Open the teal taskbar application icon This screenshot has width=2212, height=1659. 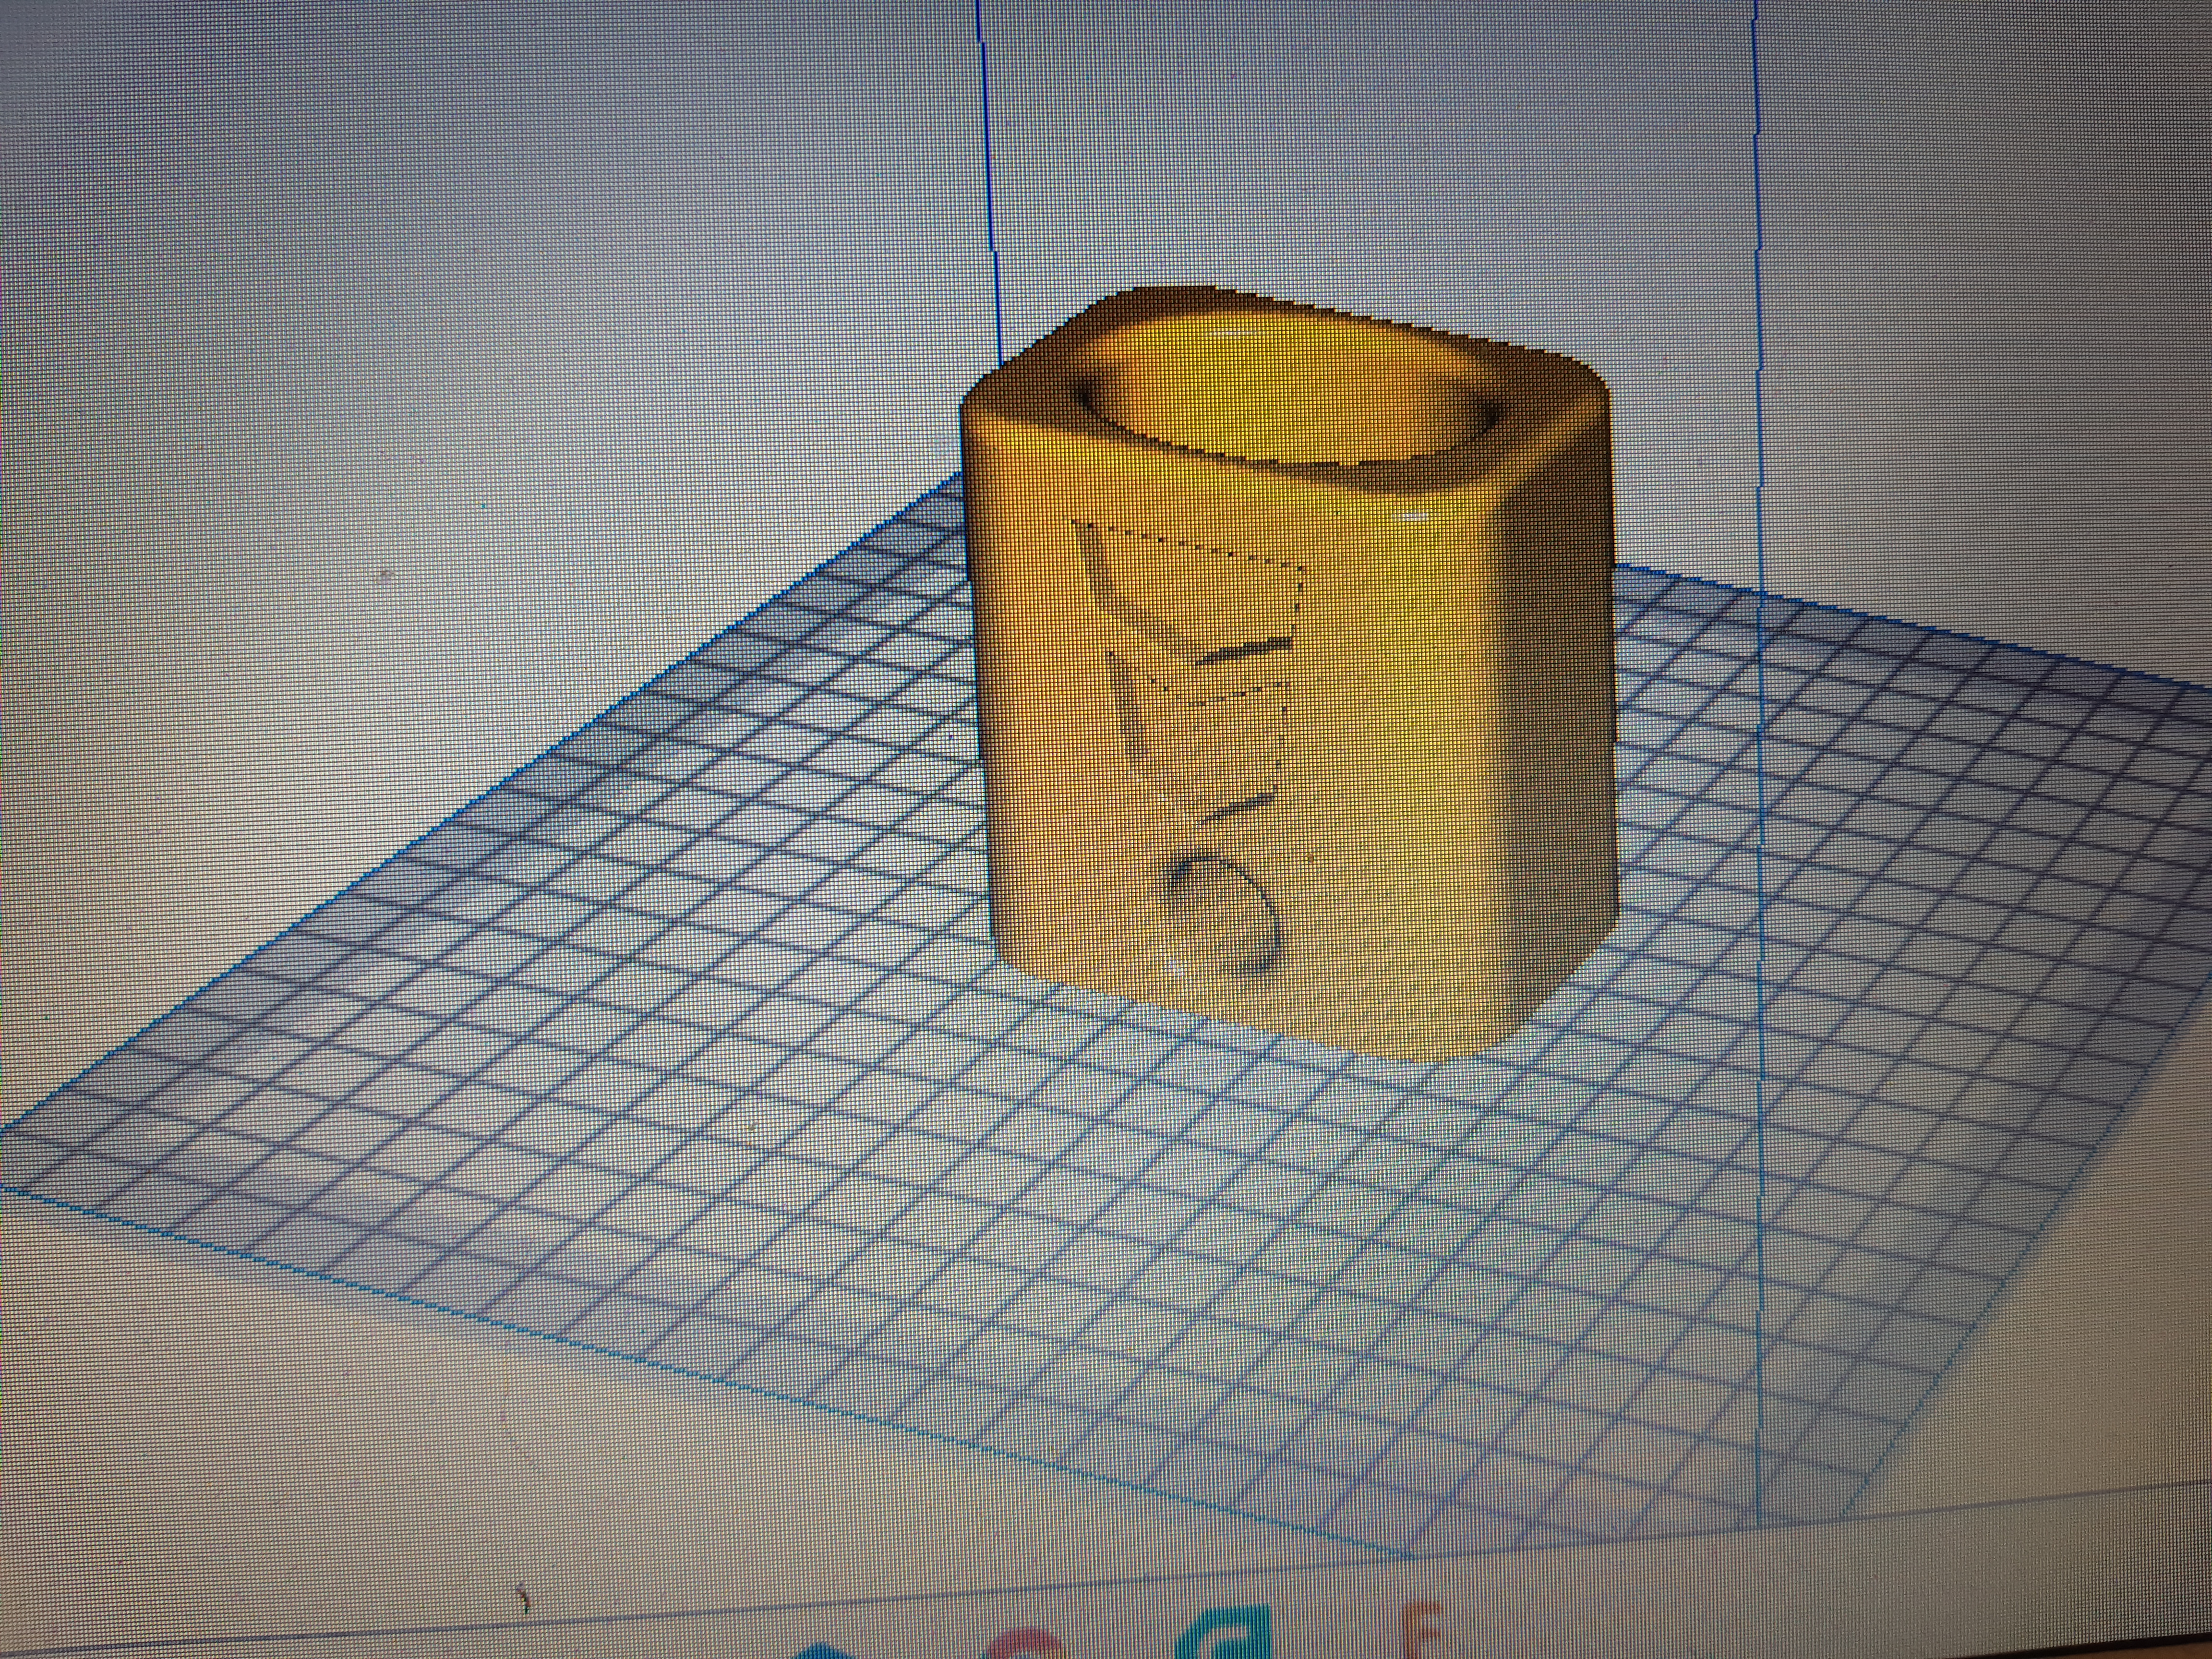(x=1228, y=1636)
